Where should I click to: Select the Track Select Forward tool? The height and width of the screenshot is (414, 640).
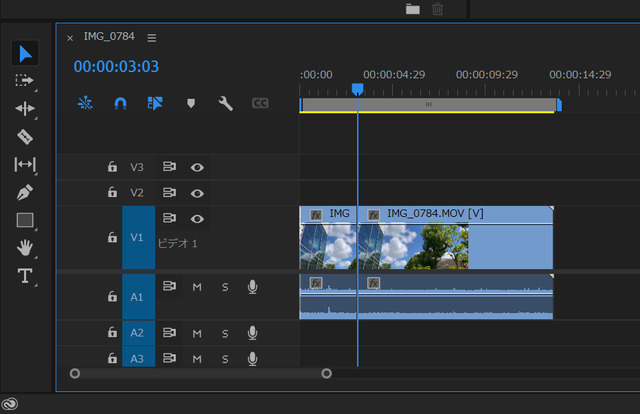tap(24, 80)
